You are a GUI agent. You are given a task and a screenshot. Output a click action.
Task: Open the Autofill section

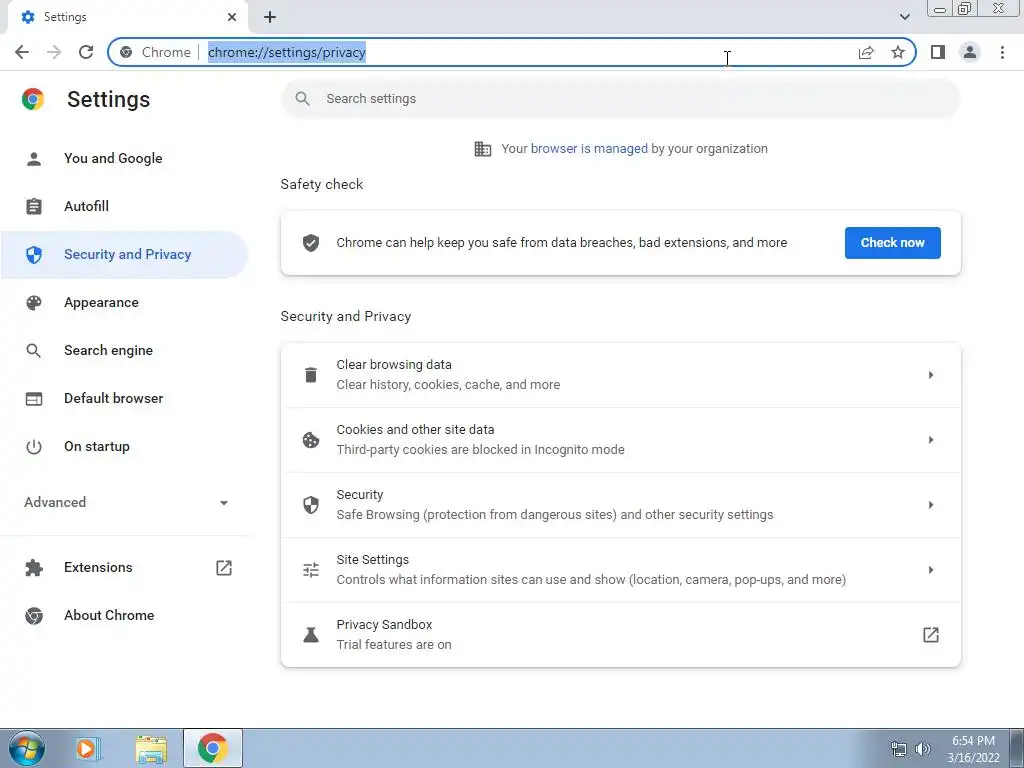[125, 206]
